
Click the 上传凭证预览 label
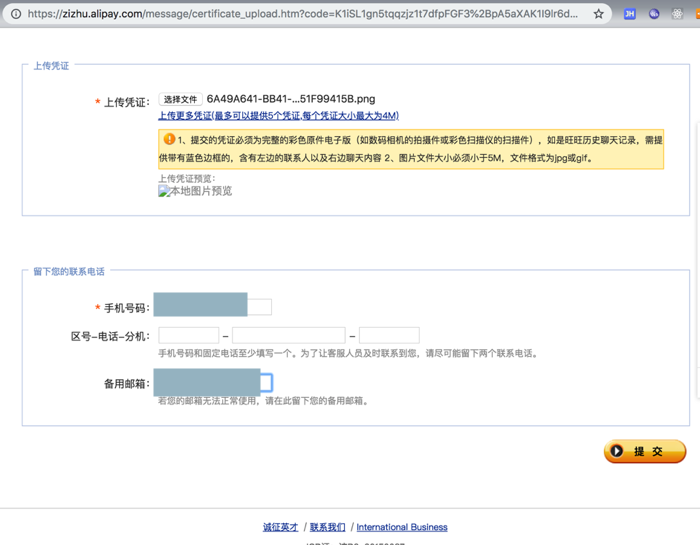[x=187, y=179]
